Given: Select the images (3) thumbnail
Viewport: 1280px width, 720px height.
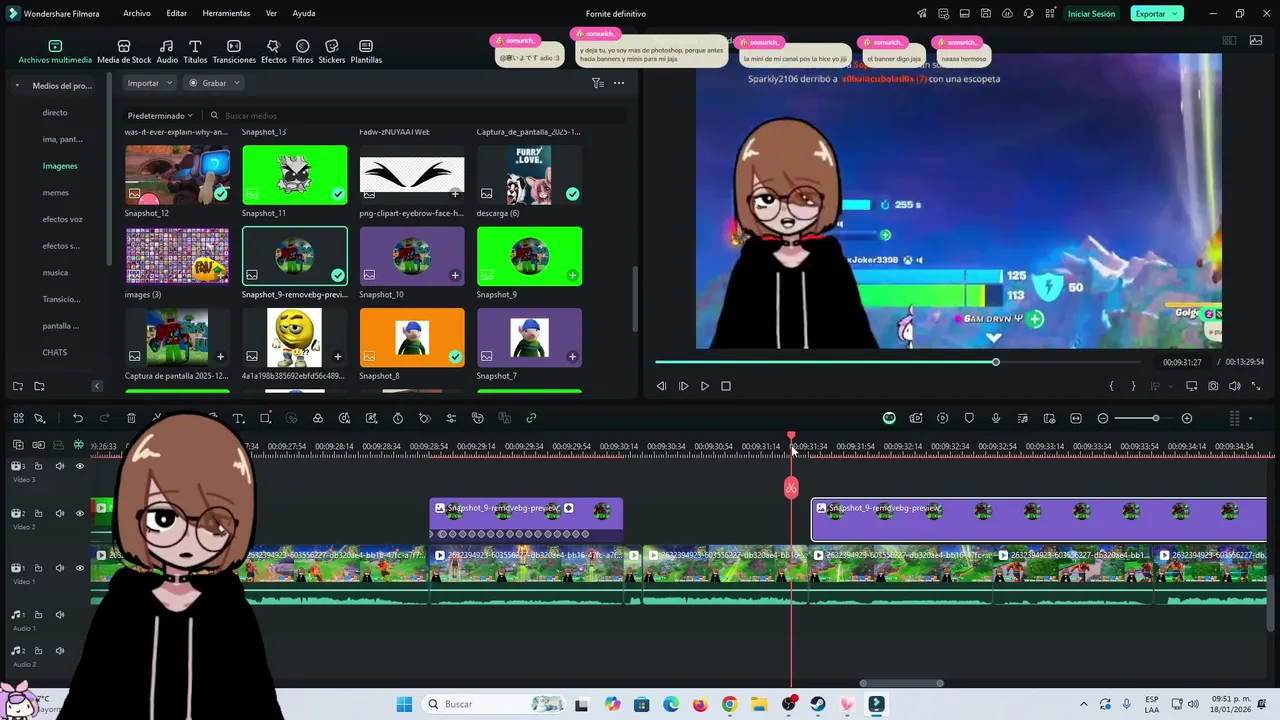Looking at the screenshot, I should tap(177, 256).
